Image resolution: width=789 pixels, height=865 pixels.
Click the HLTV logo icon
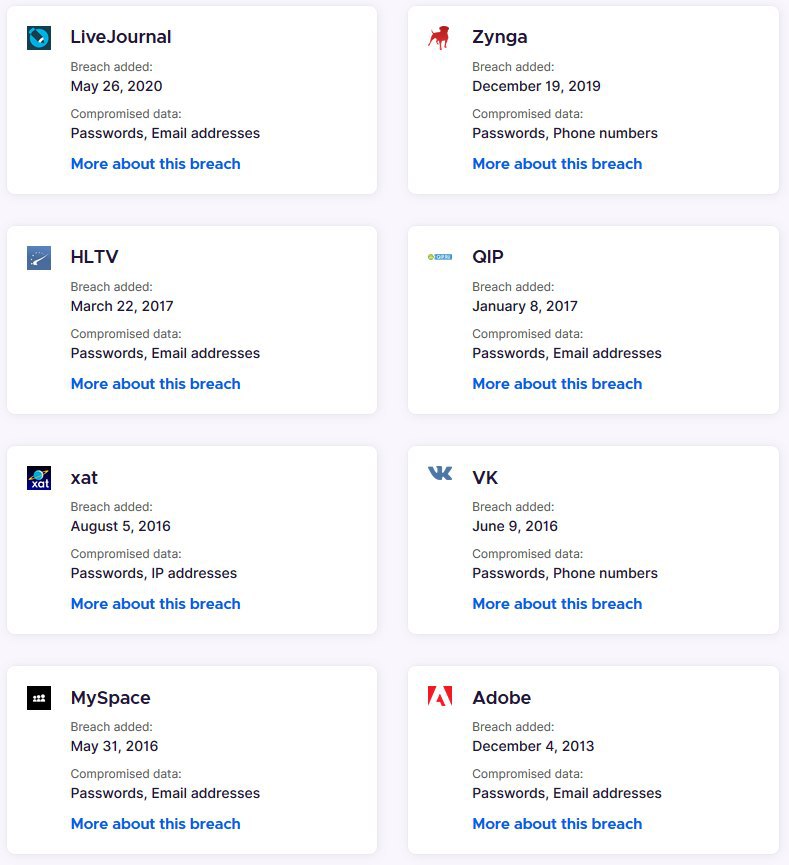pyautogui.click(x=39, y=258)
